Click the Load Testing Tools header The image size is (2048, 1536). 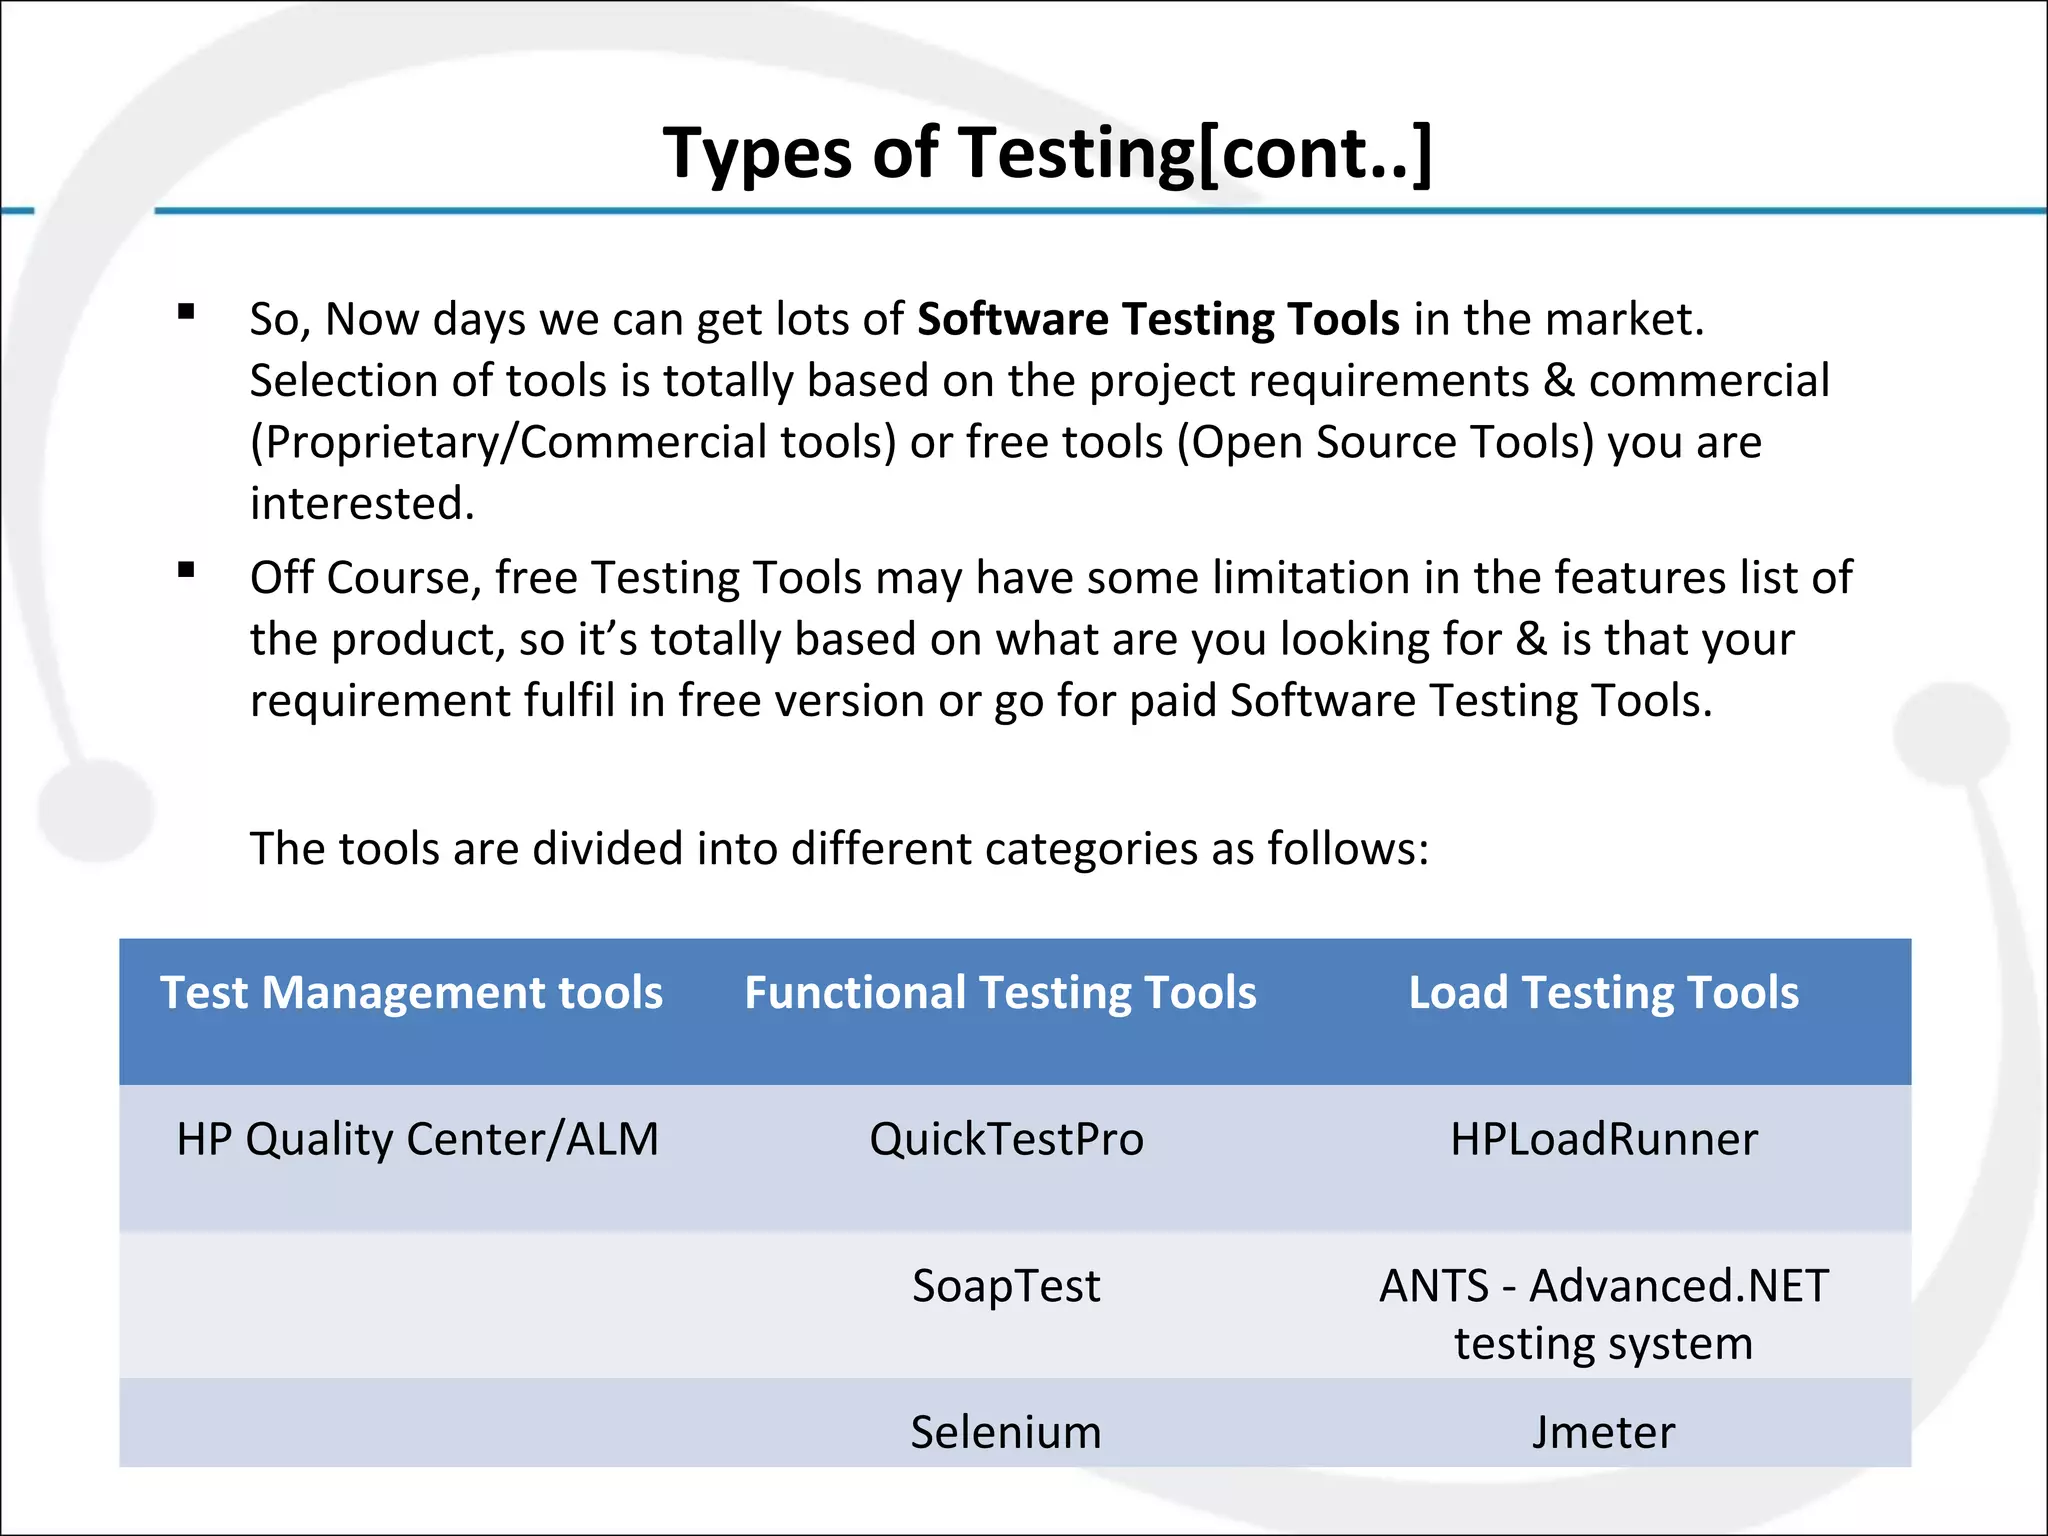tap(1604, 993)
